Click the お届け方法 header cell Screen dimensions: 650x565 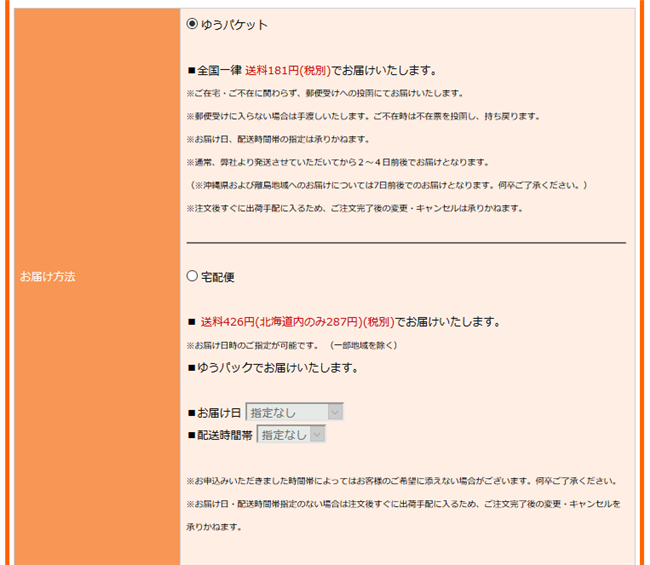coord(48,277)
